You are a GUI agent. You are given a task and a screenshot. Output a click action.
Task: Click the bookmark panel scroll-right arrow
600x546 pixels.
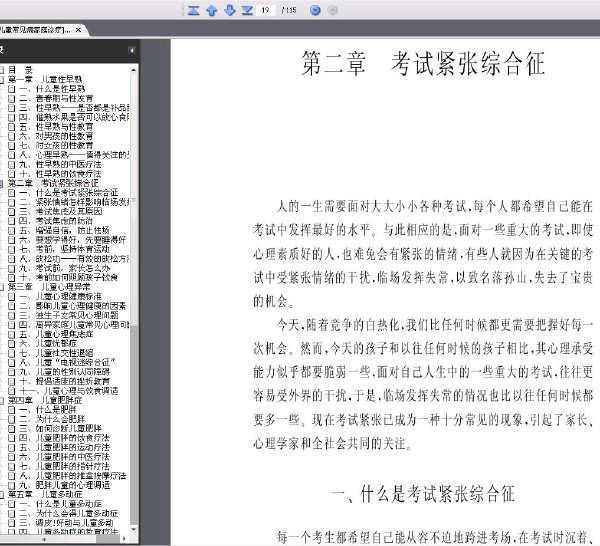tap(124, 539)
